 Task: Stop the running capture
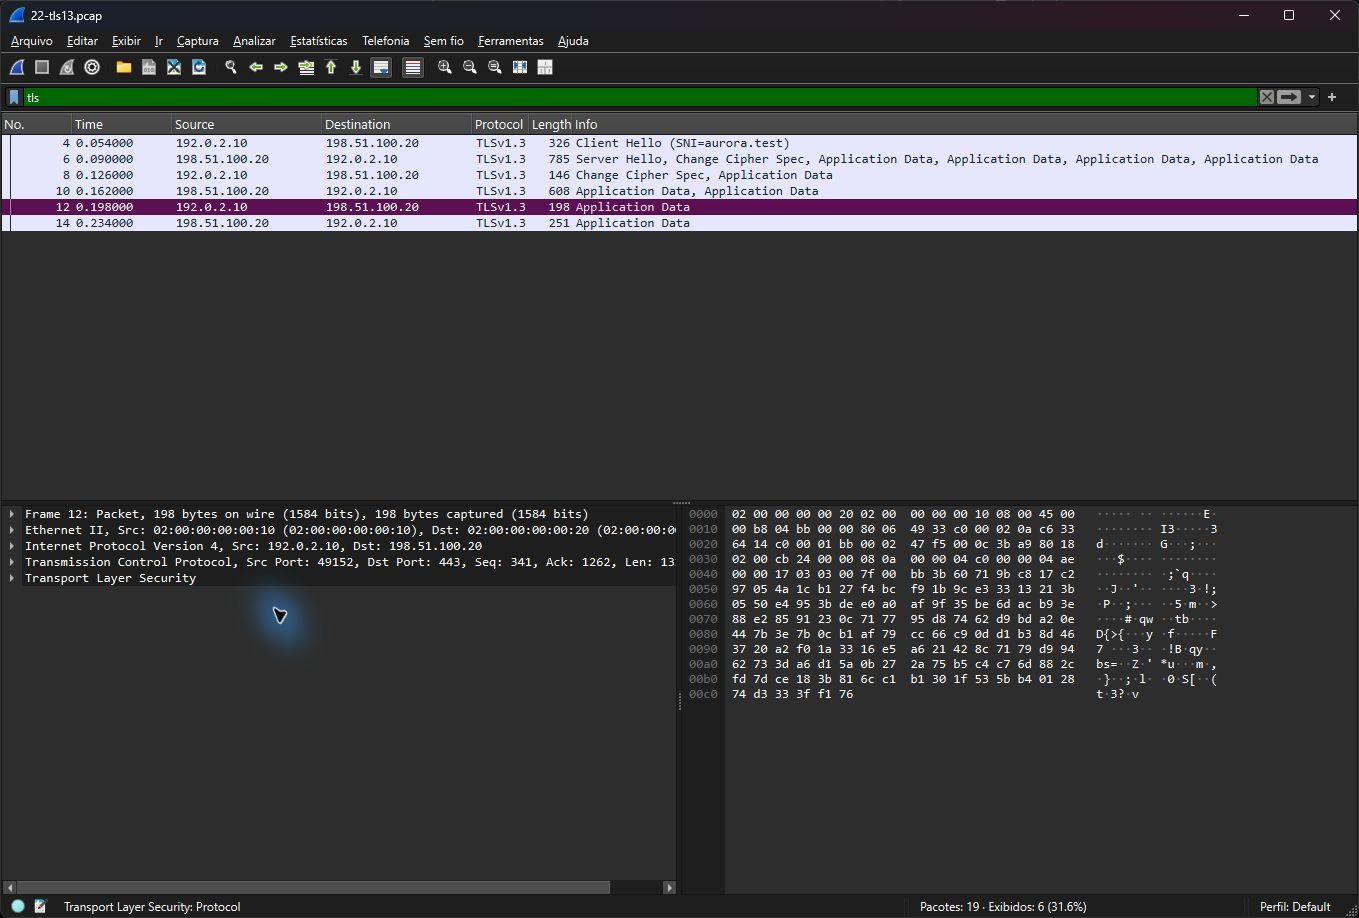pyautogui.click(x=42, y=67)
